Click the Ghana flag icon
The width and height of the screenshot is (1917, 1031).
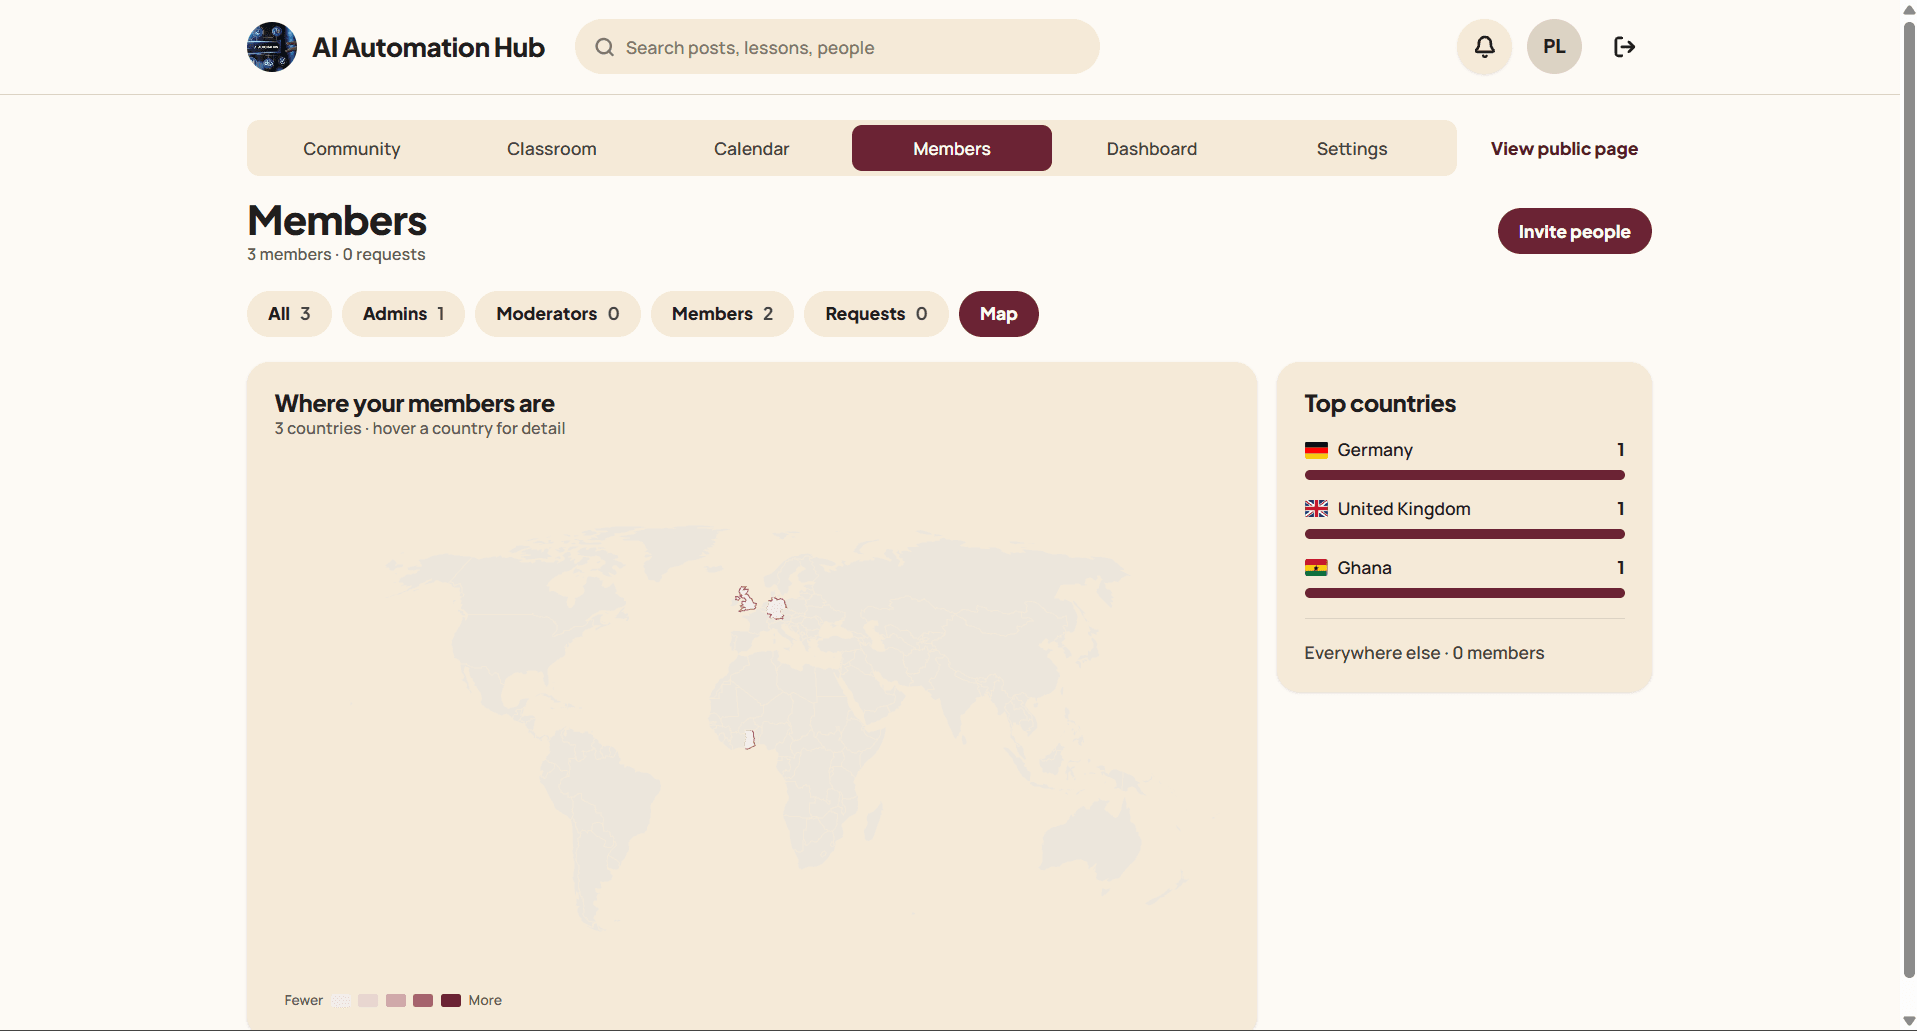[x=1316, y=568]
